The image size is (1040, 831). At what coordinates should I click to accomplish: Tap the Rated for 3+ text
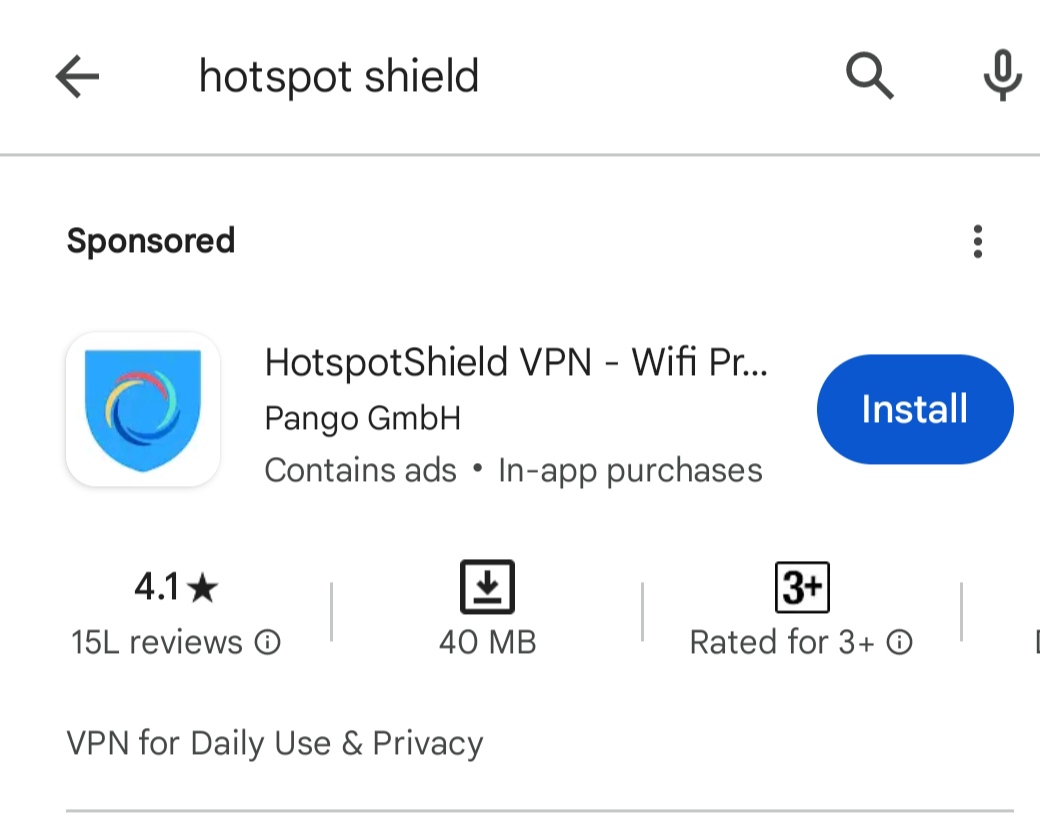pyautogui.click(x=782, y=642)
